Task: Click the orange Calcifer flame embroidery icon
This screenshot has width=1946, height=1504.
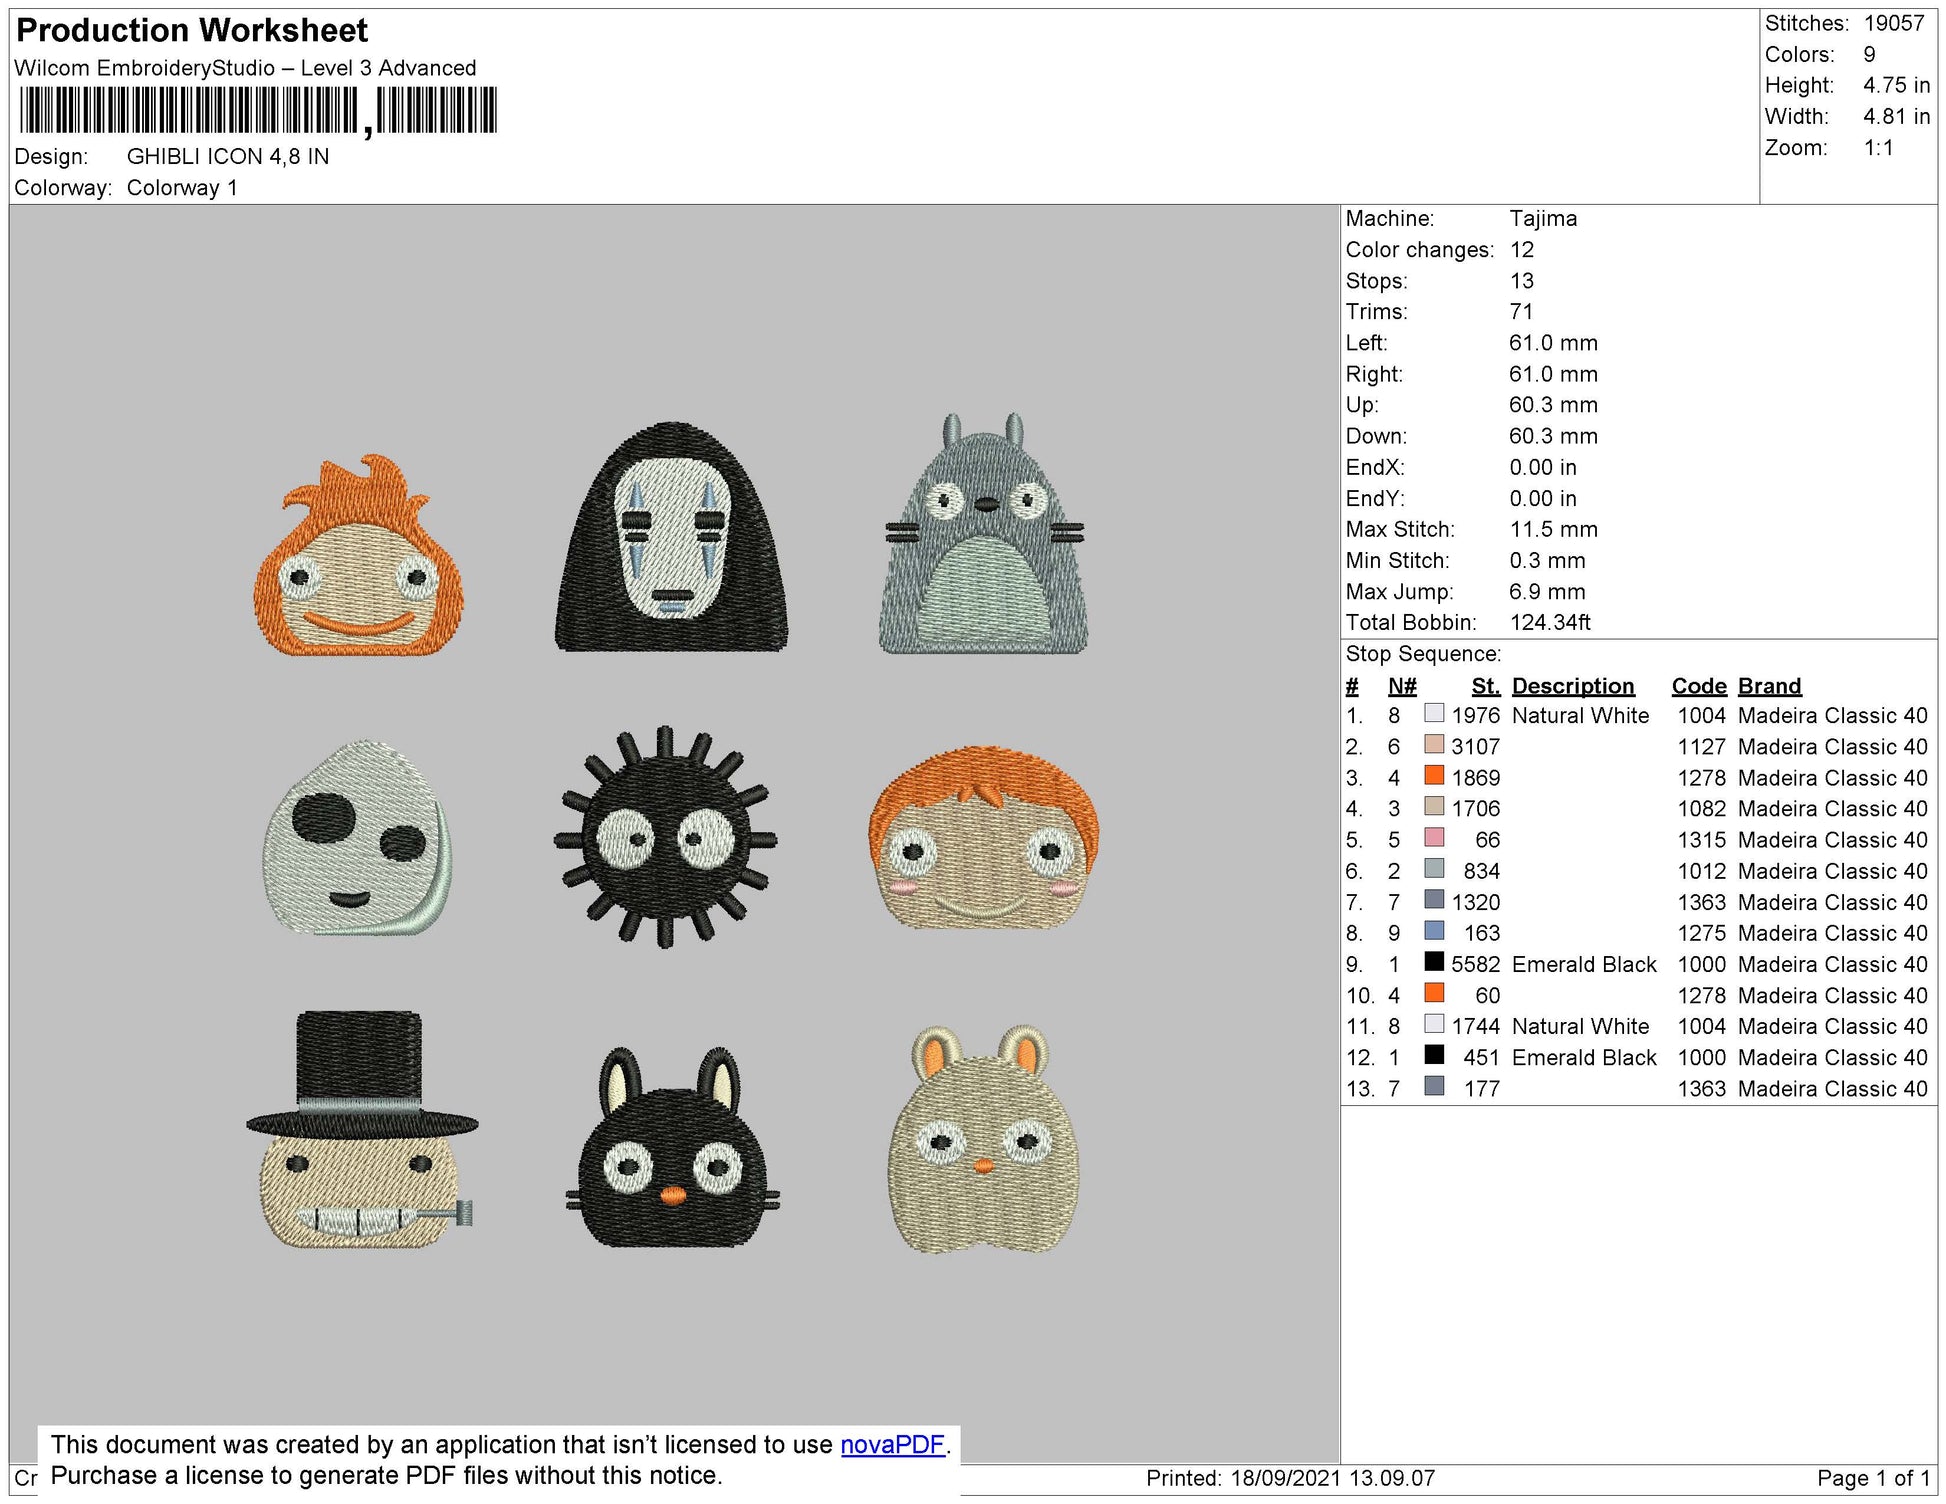Action: tap(358, 565)
